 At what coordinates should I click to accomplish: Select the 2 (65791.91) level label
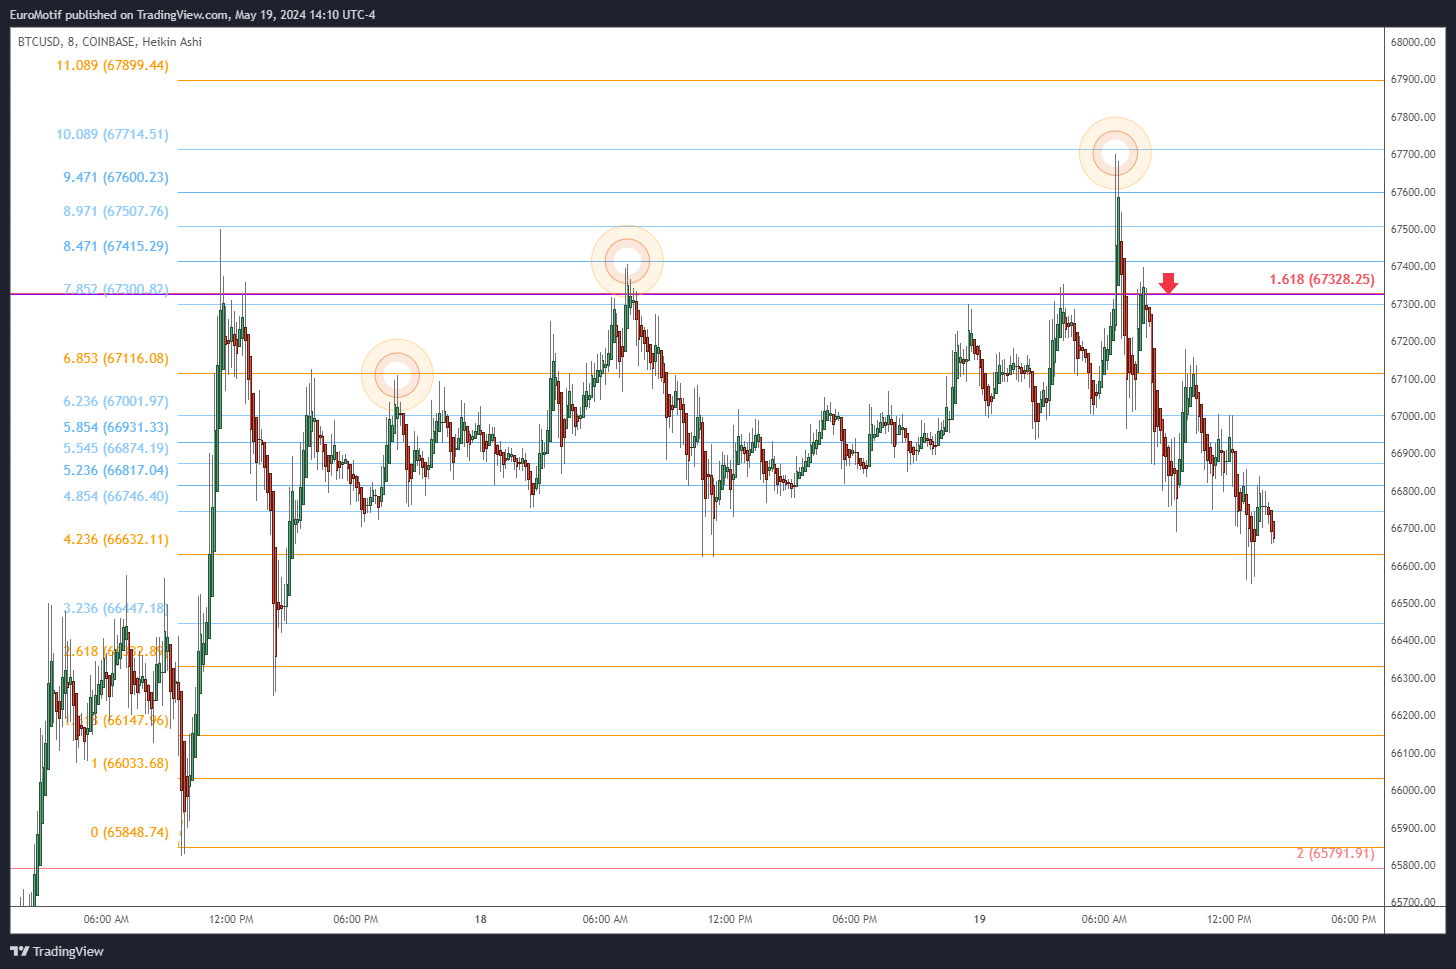pos(1335,853)
